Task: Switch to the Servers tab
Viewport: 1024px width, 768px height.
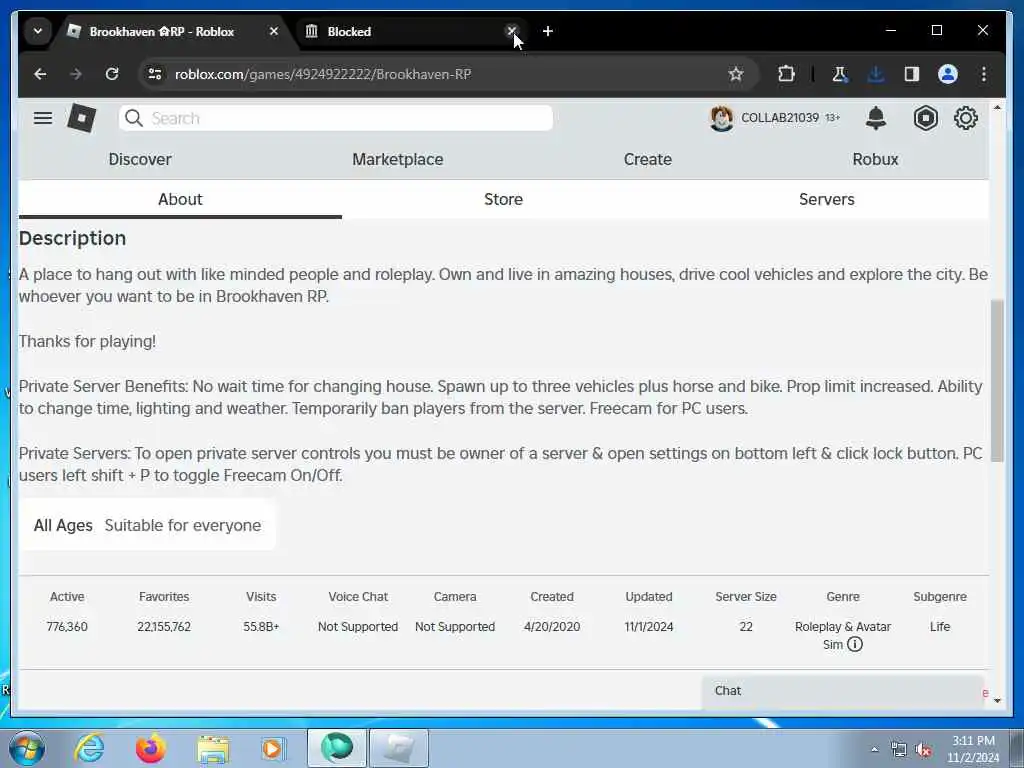Action: (827, 199)
